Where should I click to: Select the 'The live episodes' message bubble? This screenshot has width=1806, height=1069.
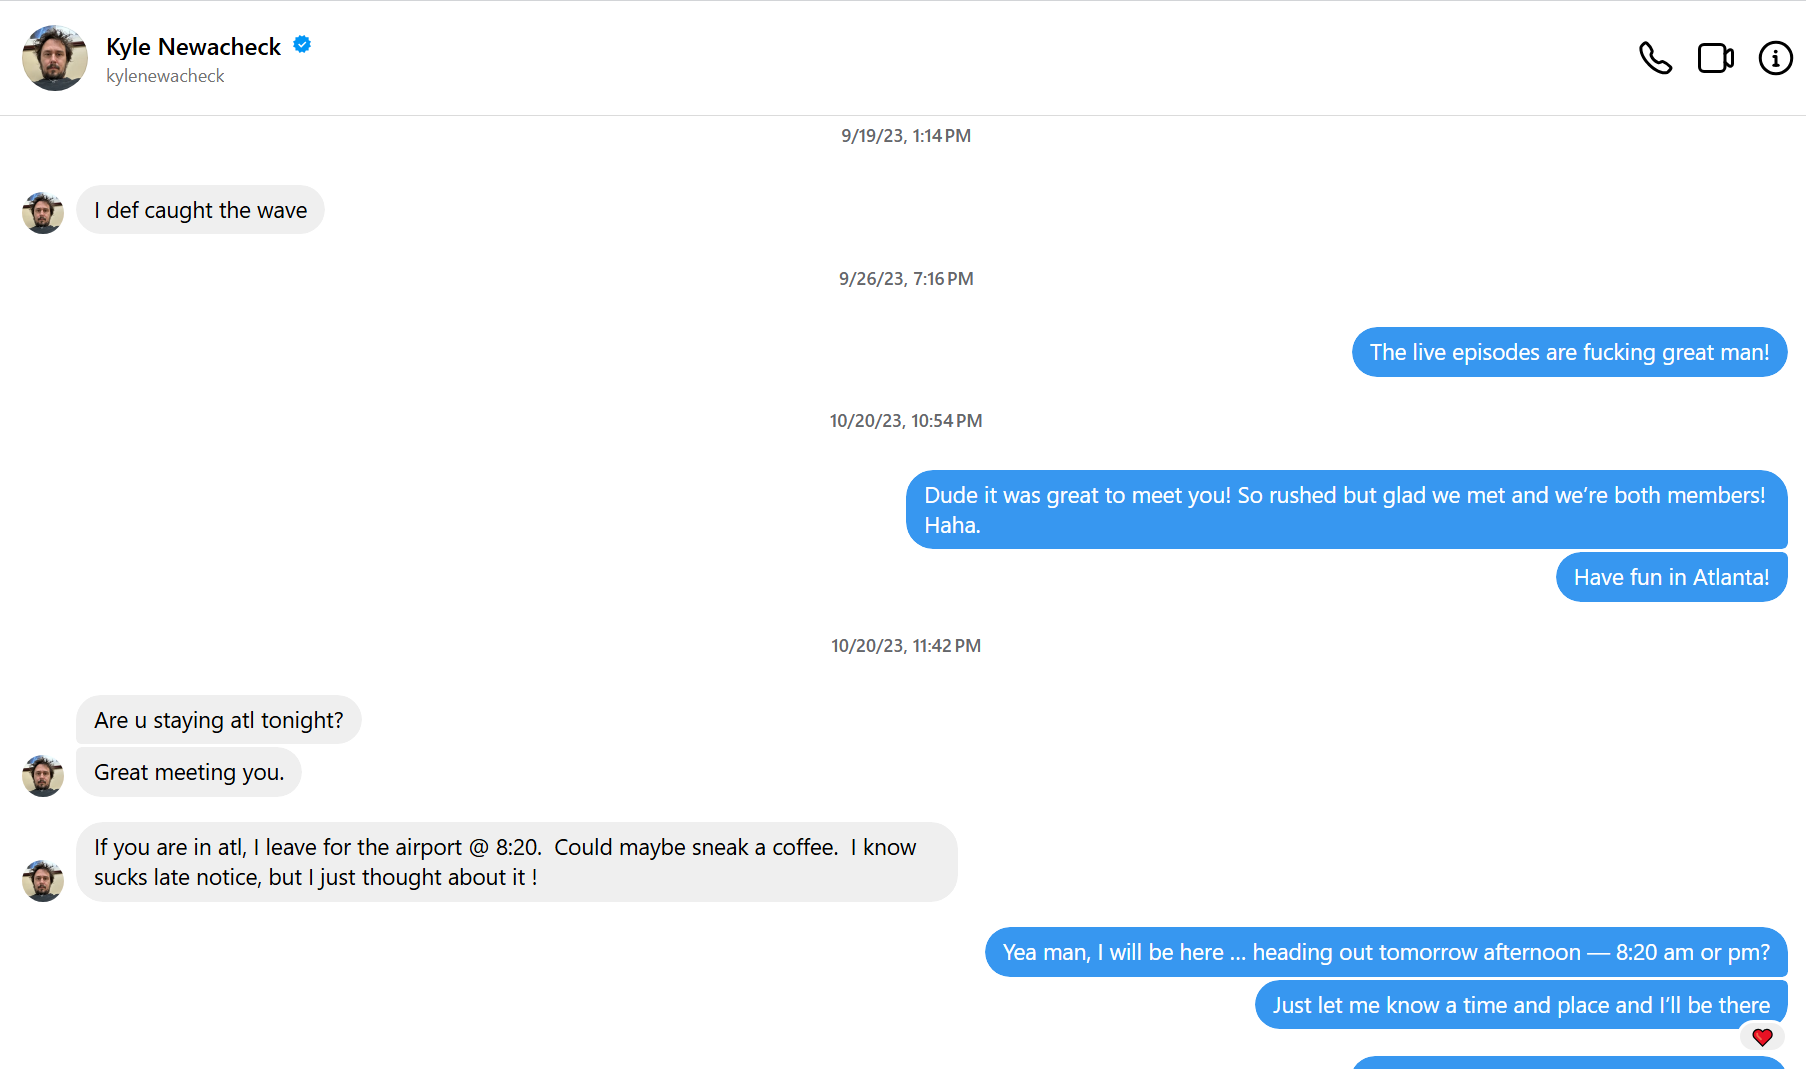1568,352
